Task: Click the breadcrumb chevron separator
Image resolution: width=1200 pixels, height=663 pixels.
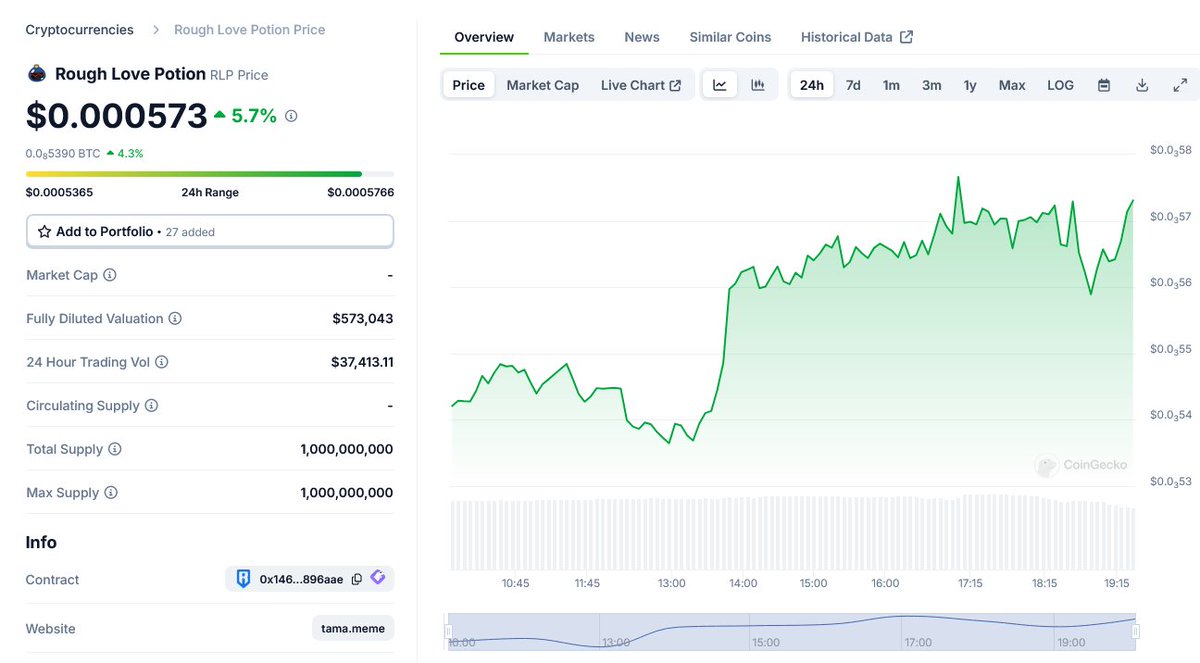Action: point(156,30)
